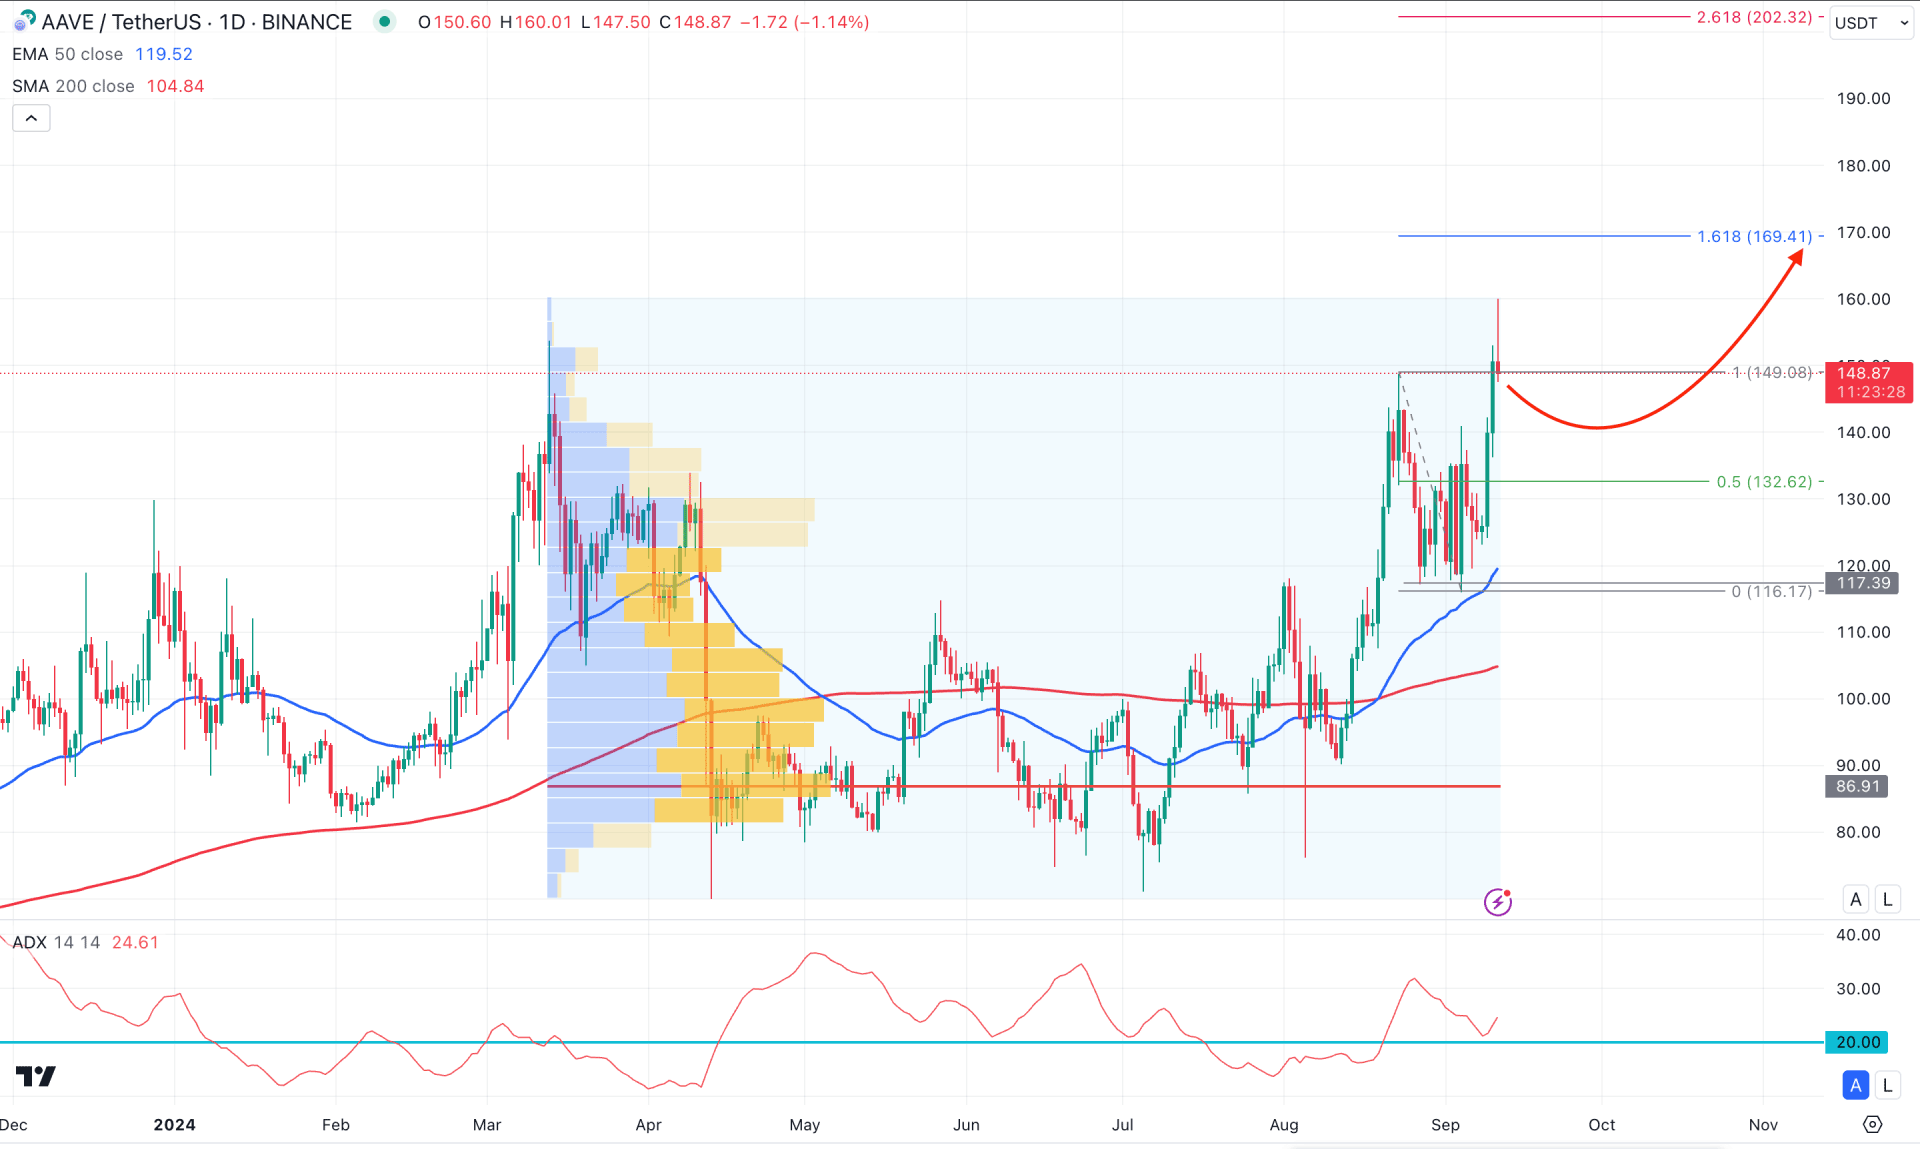Select the ADX 14 14 indicator label
This screenshot has width=1920, height=1149.
pos(56,942)
